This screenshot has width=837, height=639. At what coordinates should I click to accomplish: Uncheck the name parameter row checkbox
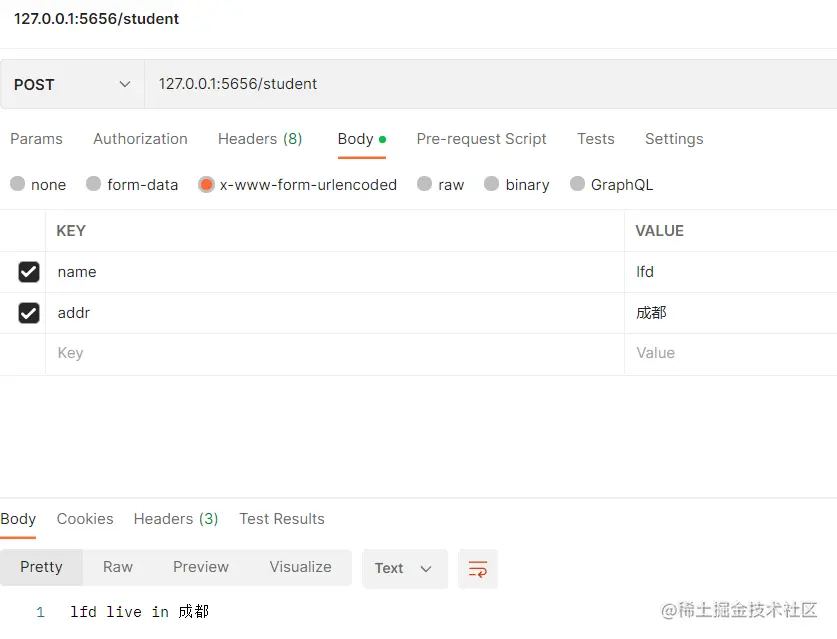(29, 272)
